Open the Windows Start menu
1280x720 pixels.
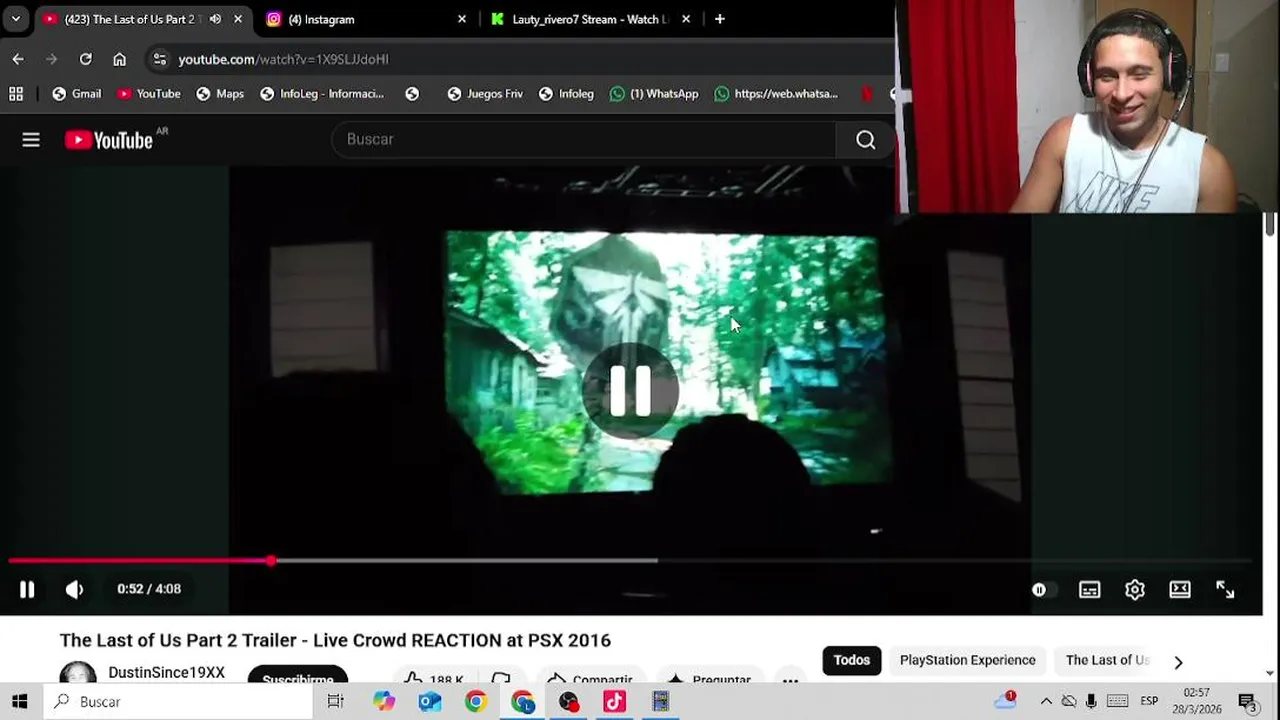[20, 702]
